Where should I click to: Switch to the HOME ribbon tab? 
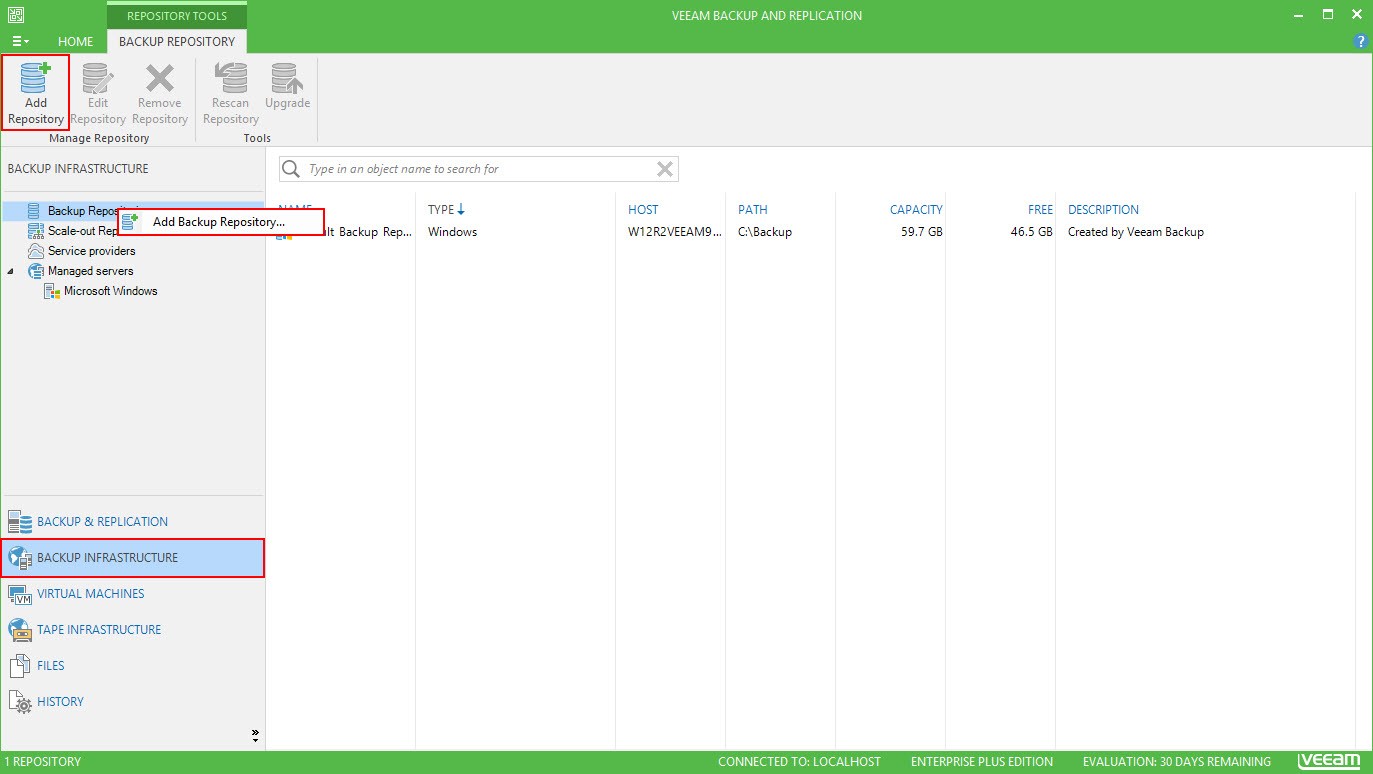(x=75, y=42)
